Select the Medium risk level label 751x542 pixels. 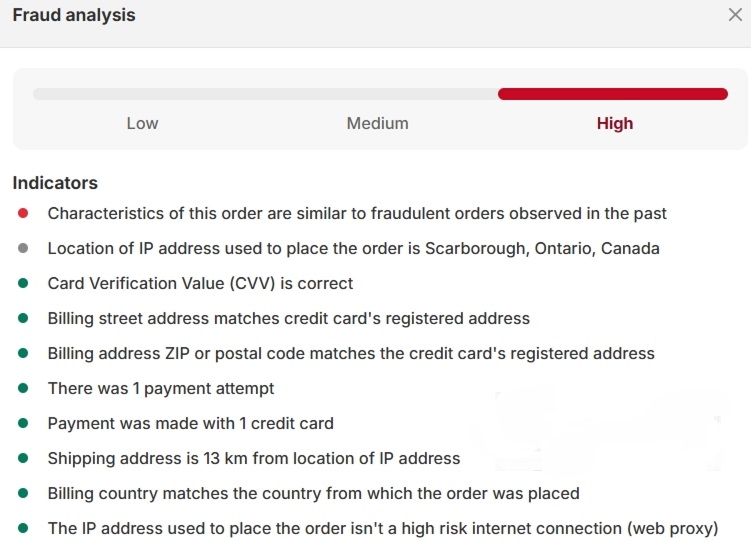pyautogui.click(x=377, y=124)
